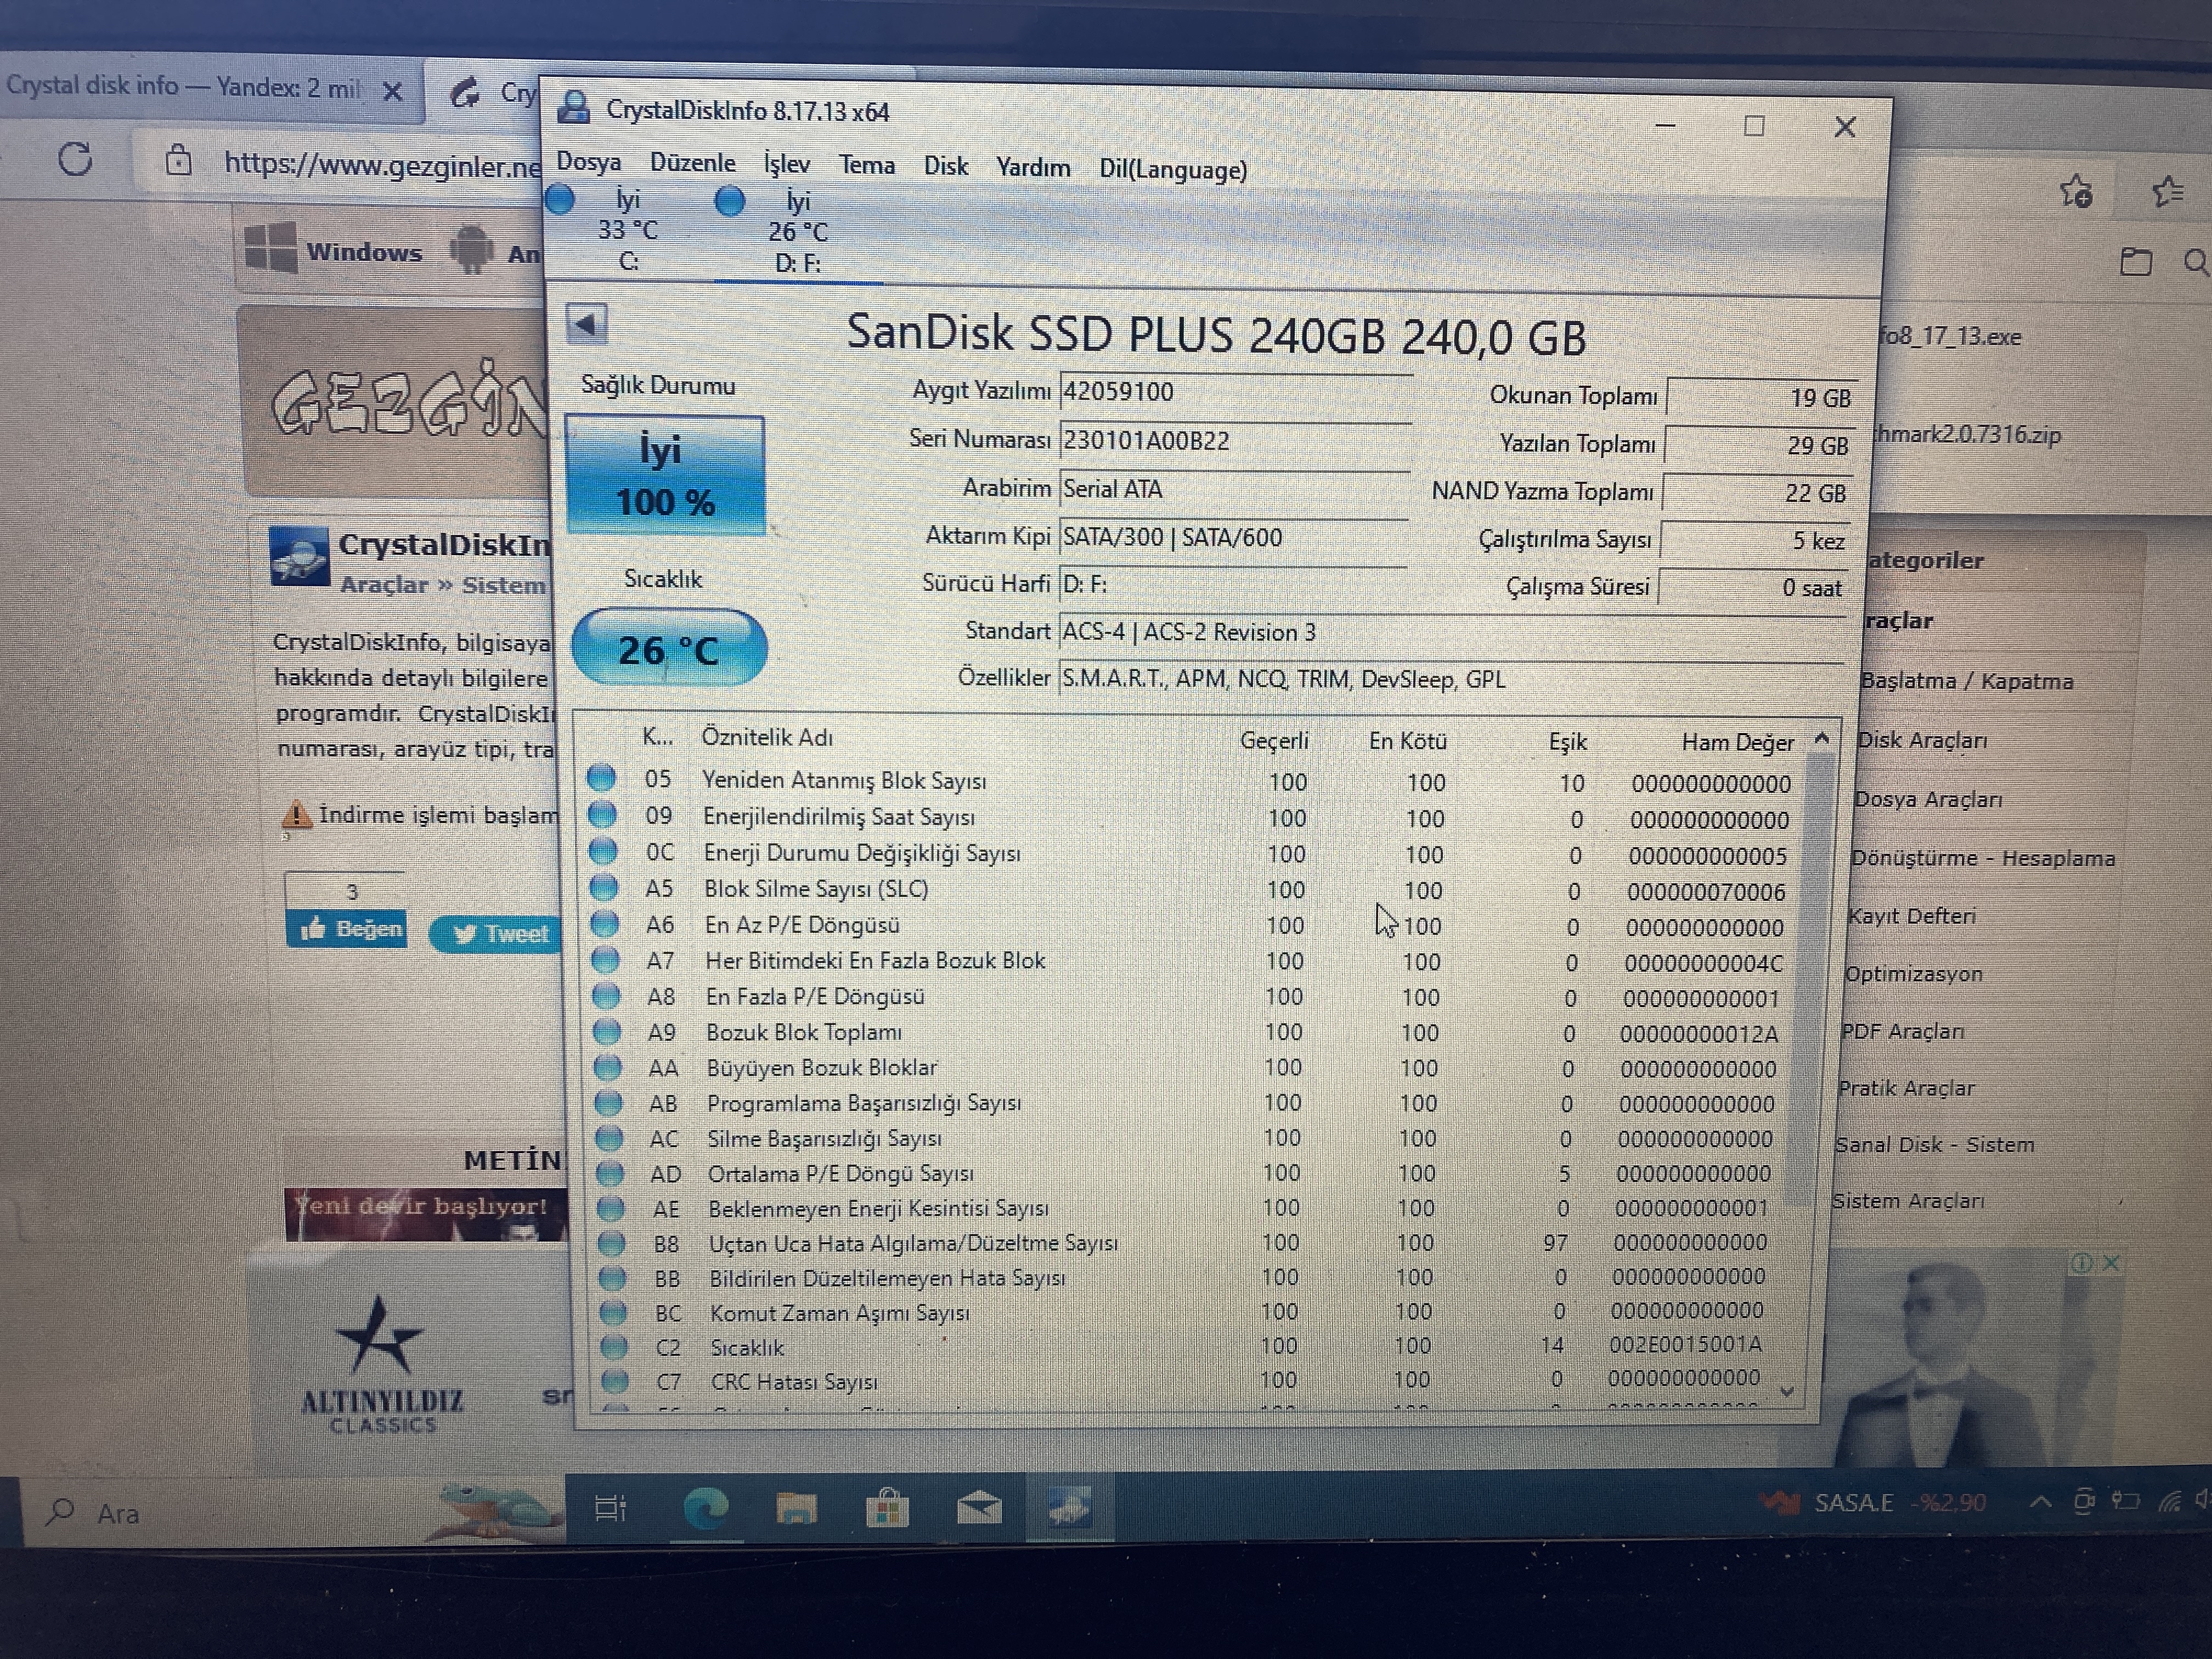
Task: Click the browser refresh icon
Action: click(75, 159)
